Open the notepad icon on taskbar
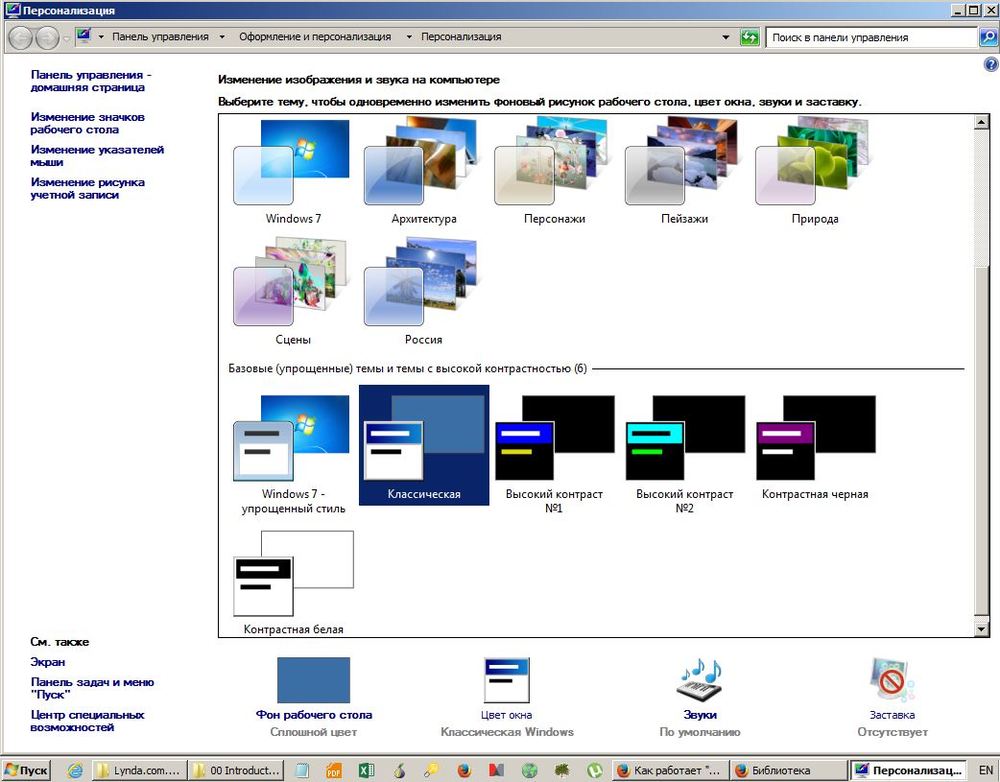Viewport: 1000px width, 782px height. pos(302,771)
